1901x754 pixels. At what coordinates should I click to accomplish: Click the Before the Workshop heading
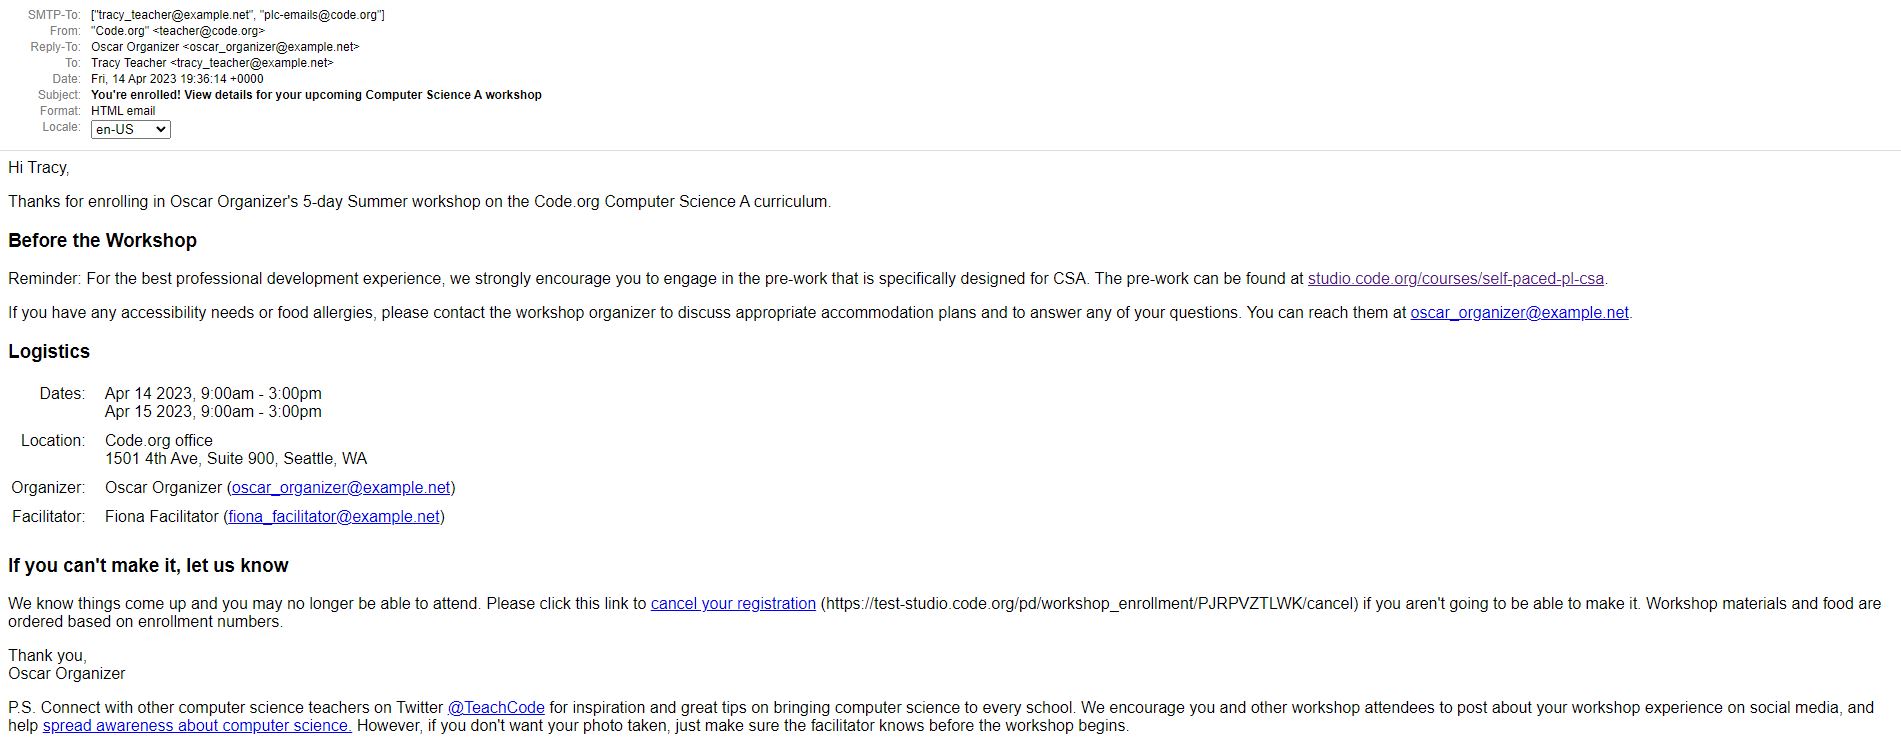tap(102, 241)
